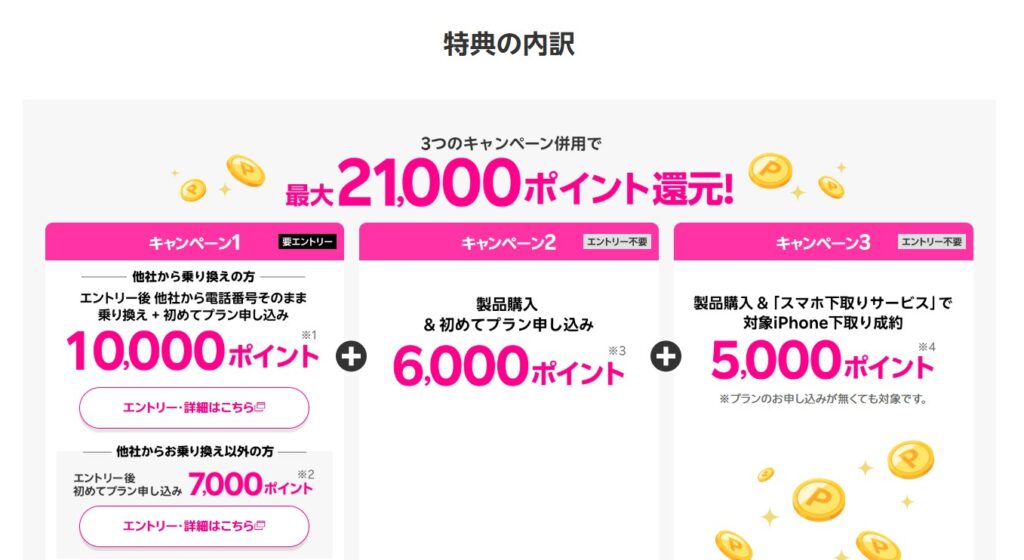Image resolution: width=1024 pixels, height=560 pixels.
Task: Select the キャンペーン2 header
Action: click(x=508, y=242)
